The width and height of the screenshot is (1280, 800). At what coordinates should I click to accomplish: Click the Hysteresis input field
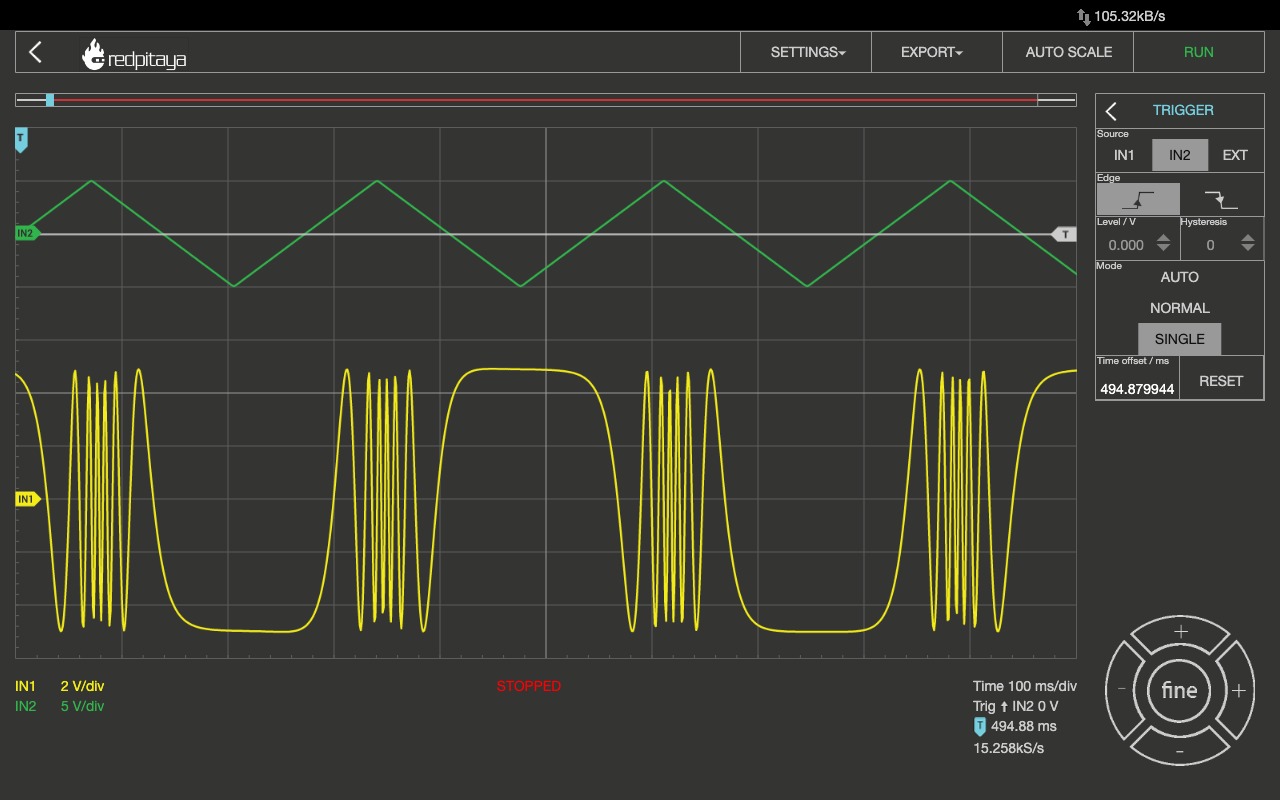pyautogui.click(x=1210, y=245)
